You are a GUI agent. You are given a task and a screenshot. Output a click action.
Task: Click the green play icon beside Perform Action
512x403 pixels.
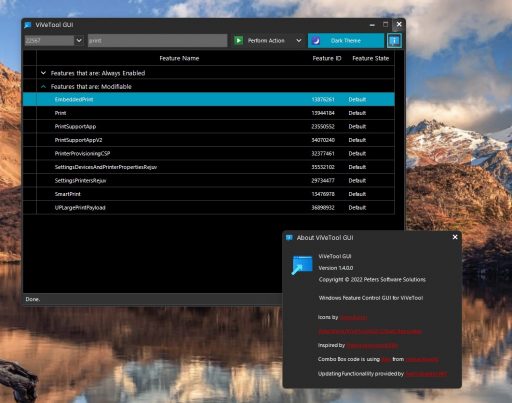[238, 41]
